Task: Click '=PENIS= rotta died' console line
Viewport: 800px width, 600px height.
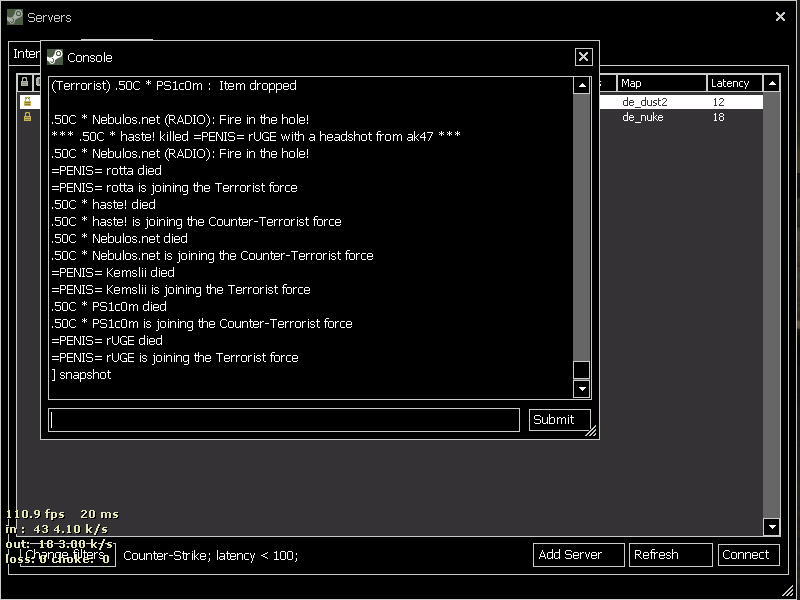Action: pos(106,170)
